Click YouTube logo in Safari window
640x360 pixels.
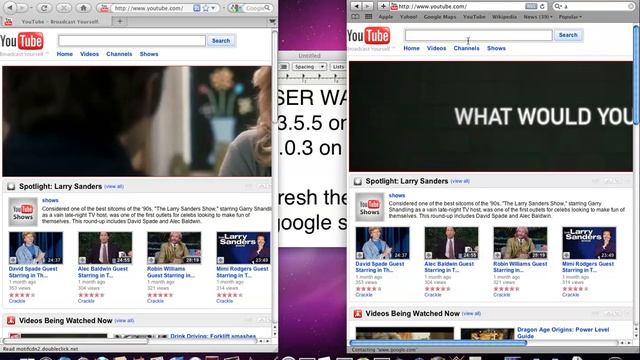point(369,36)
